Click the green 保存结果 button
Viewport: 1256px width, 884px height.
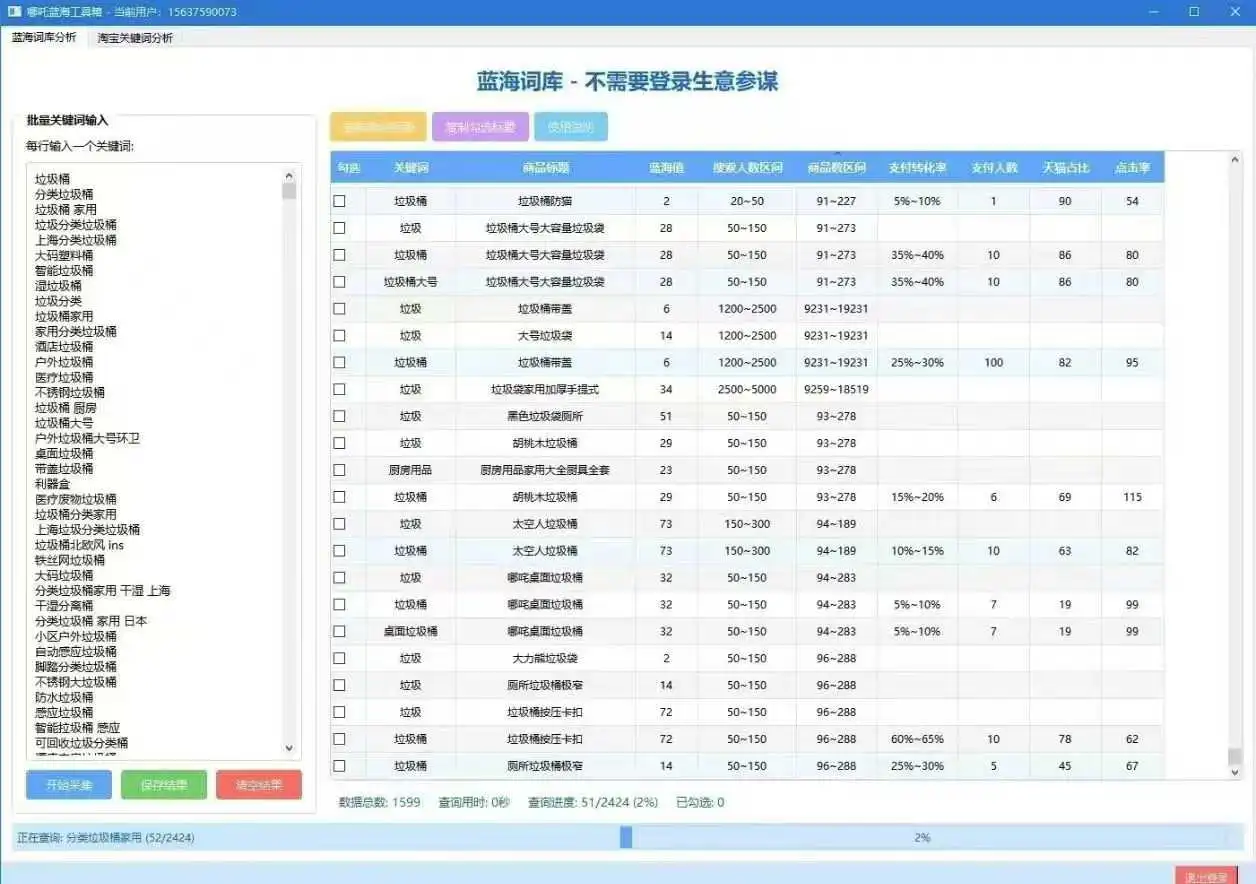164,785
